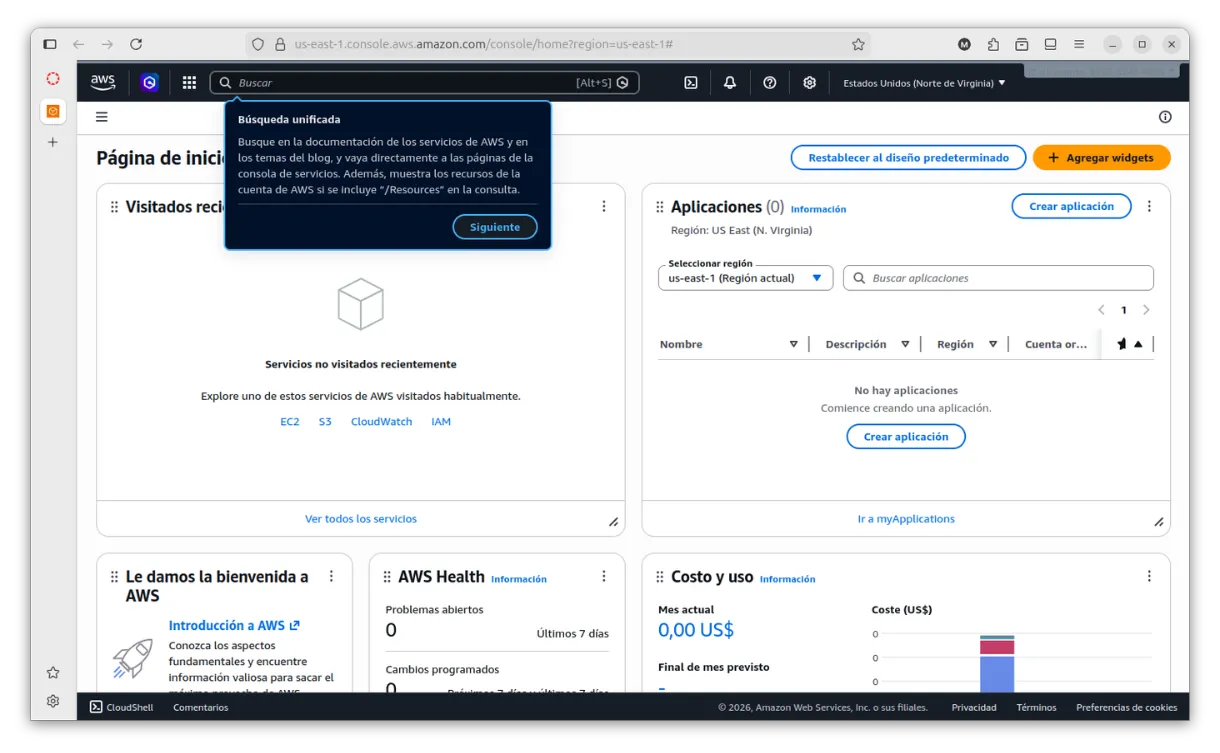Click the Agregar widgets button
This screenshot has height=753, width=1220.
click(x=1101, y=157)
